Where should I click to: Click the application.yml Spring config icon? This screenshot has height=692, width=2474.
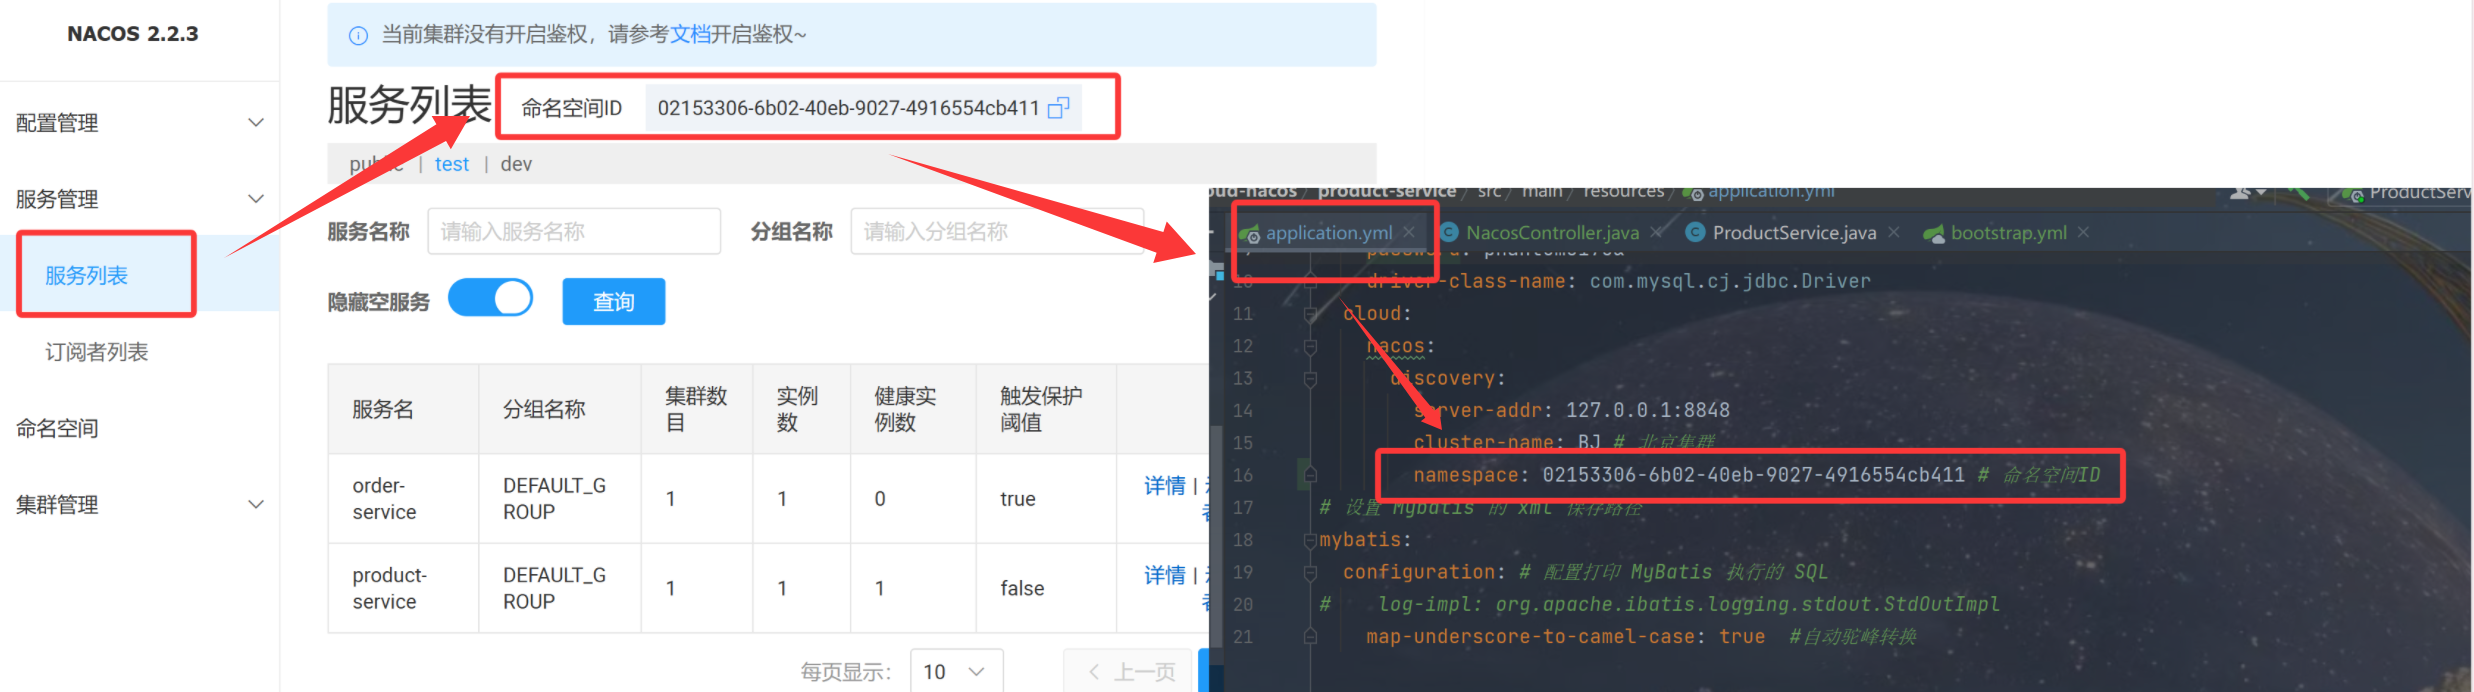[1250, 233]
